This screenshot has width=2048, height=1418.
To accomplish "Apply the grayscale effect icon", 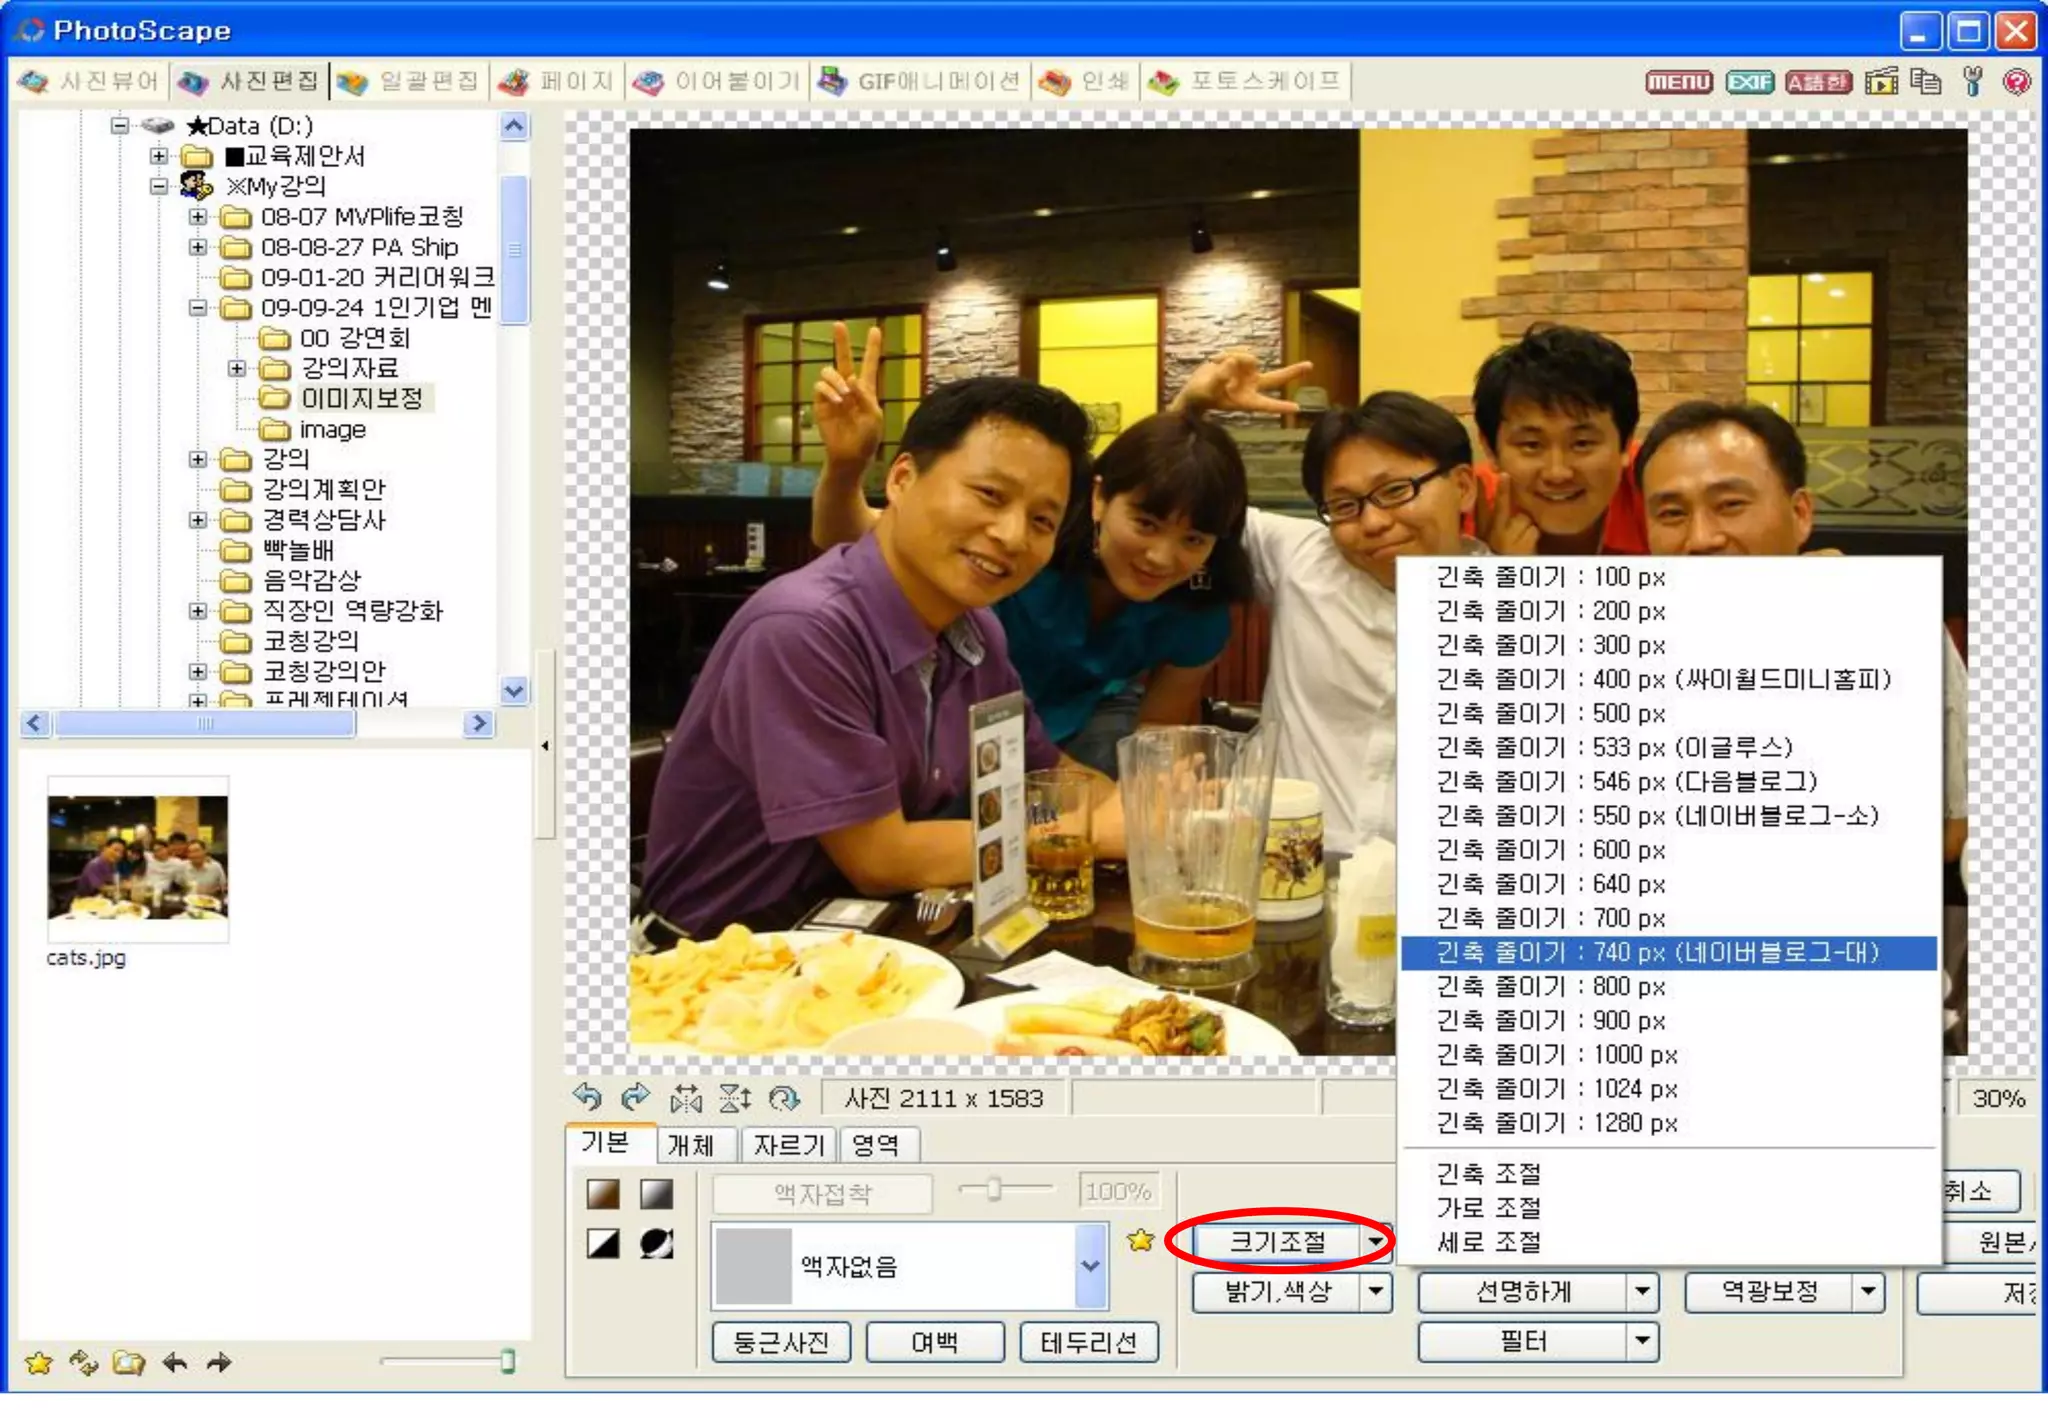I will click(656, 1193).
